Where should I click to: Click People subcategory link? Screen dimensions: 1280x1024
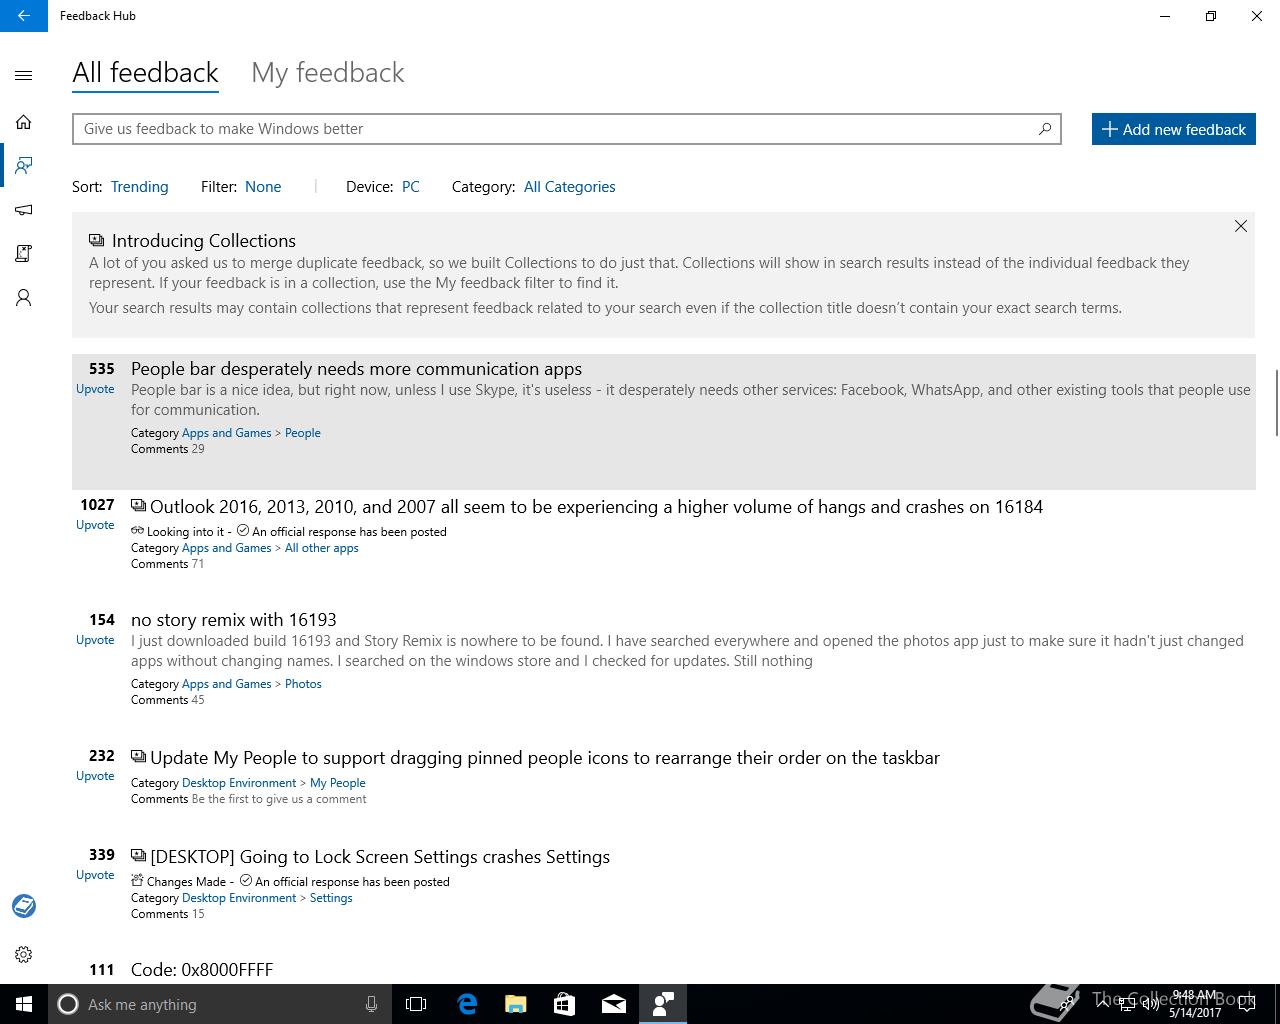[303, 433]
